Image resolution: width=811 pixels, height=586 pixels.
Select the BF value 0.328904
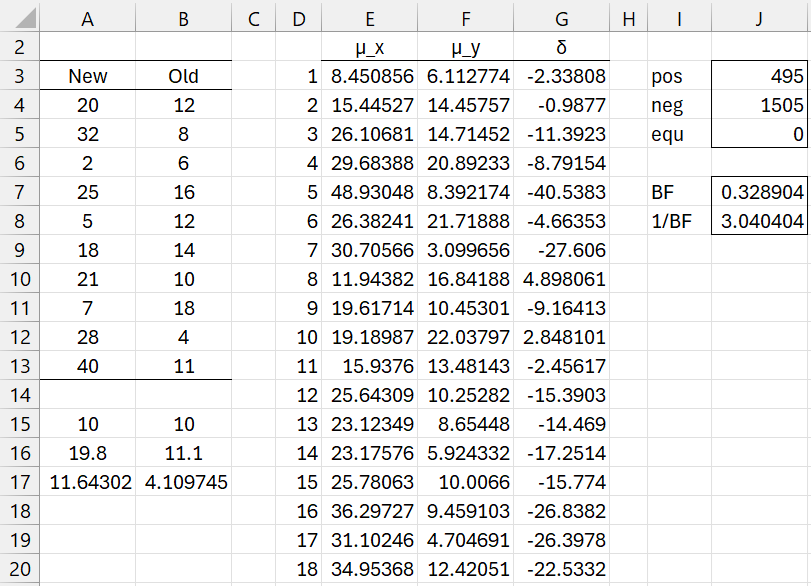coord(759,192)
